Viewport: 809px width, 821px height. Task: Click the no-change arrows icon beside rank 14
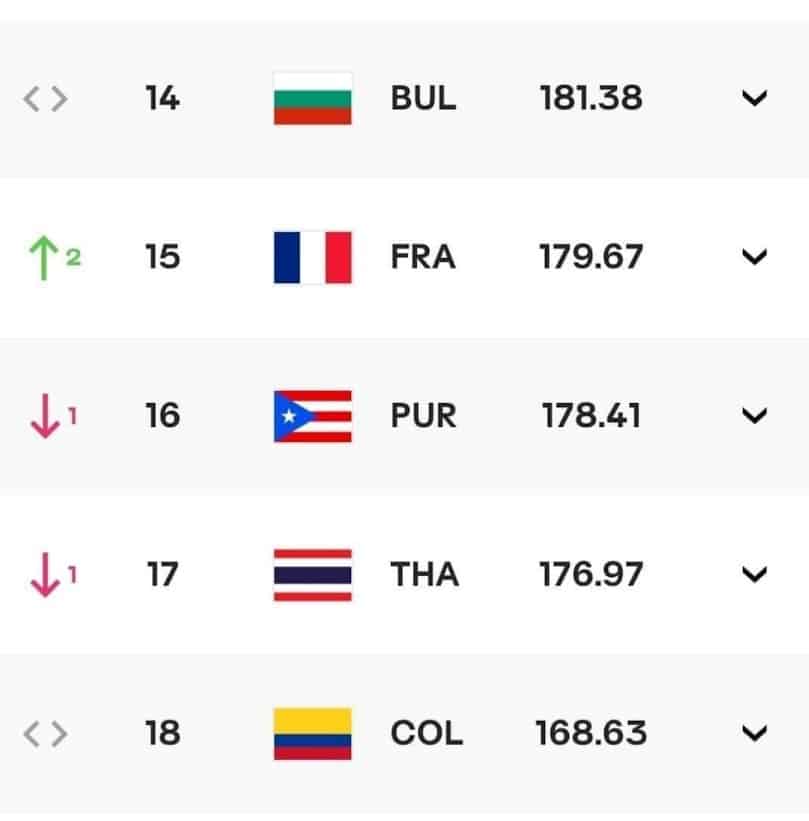[46, 98]
